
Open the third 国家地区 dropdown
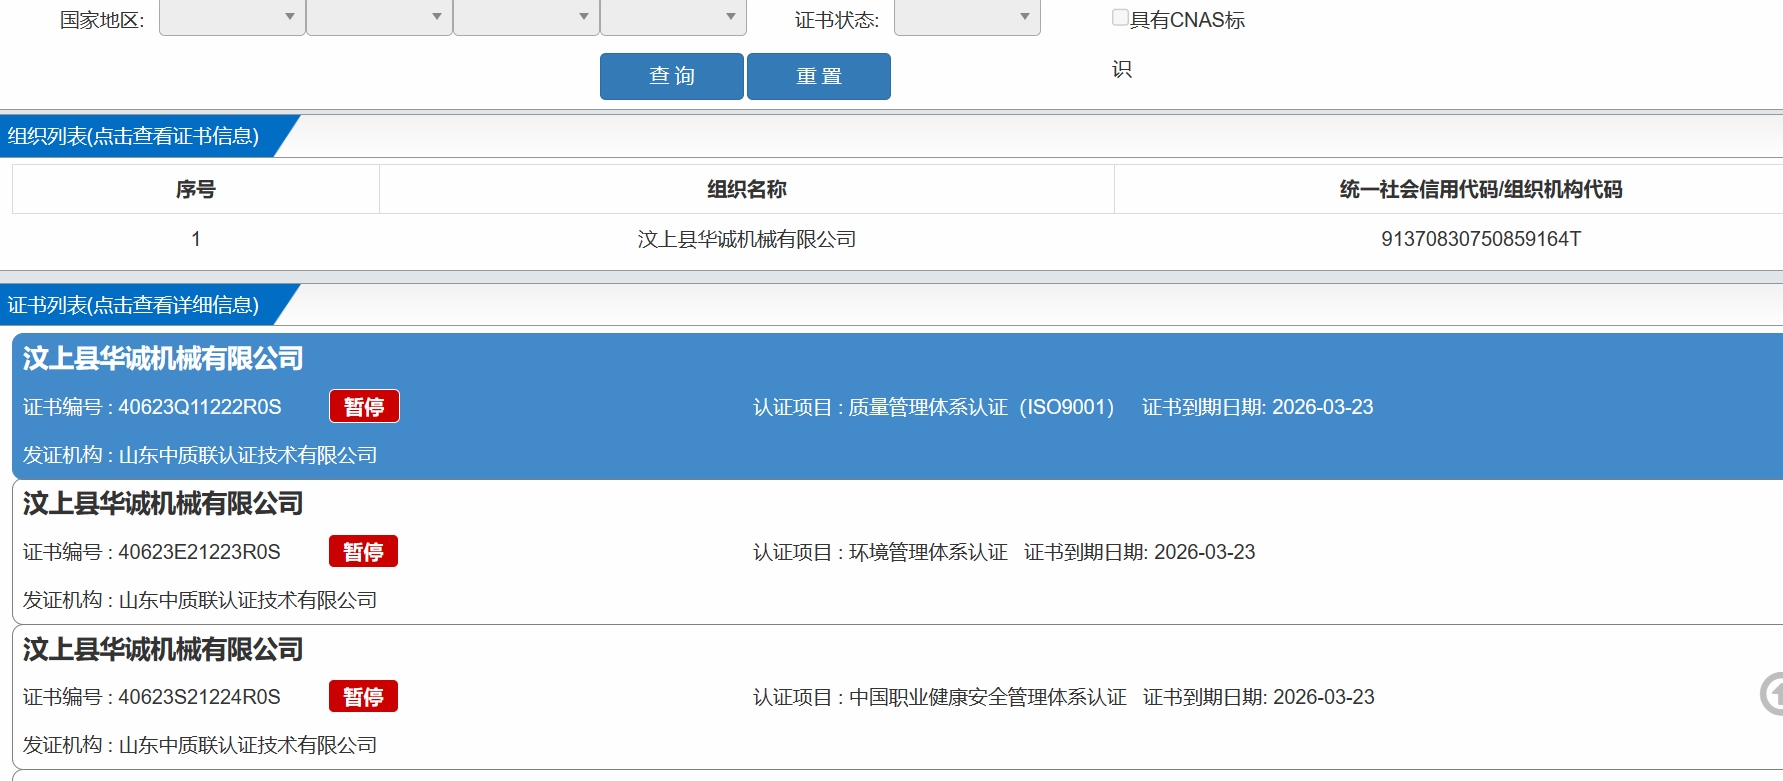526,18
